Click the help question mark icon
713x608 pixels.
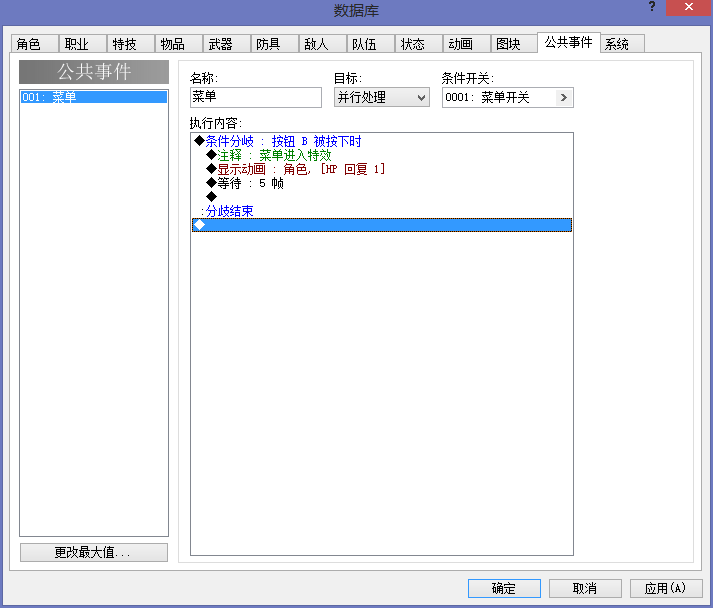tap(652, 7)
